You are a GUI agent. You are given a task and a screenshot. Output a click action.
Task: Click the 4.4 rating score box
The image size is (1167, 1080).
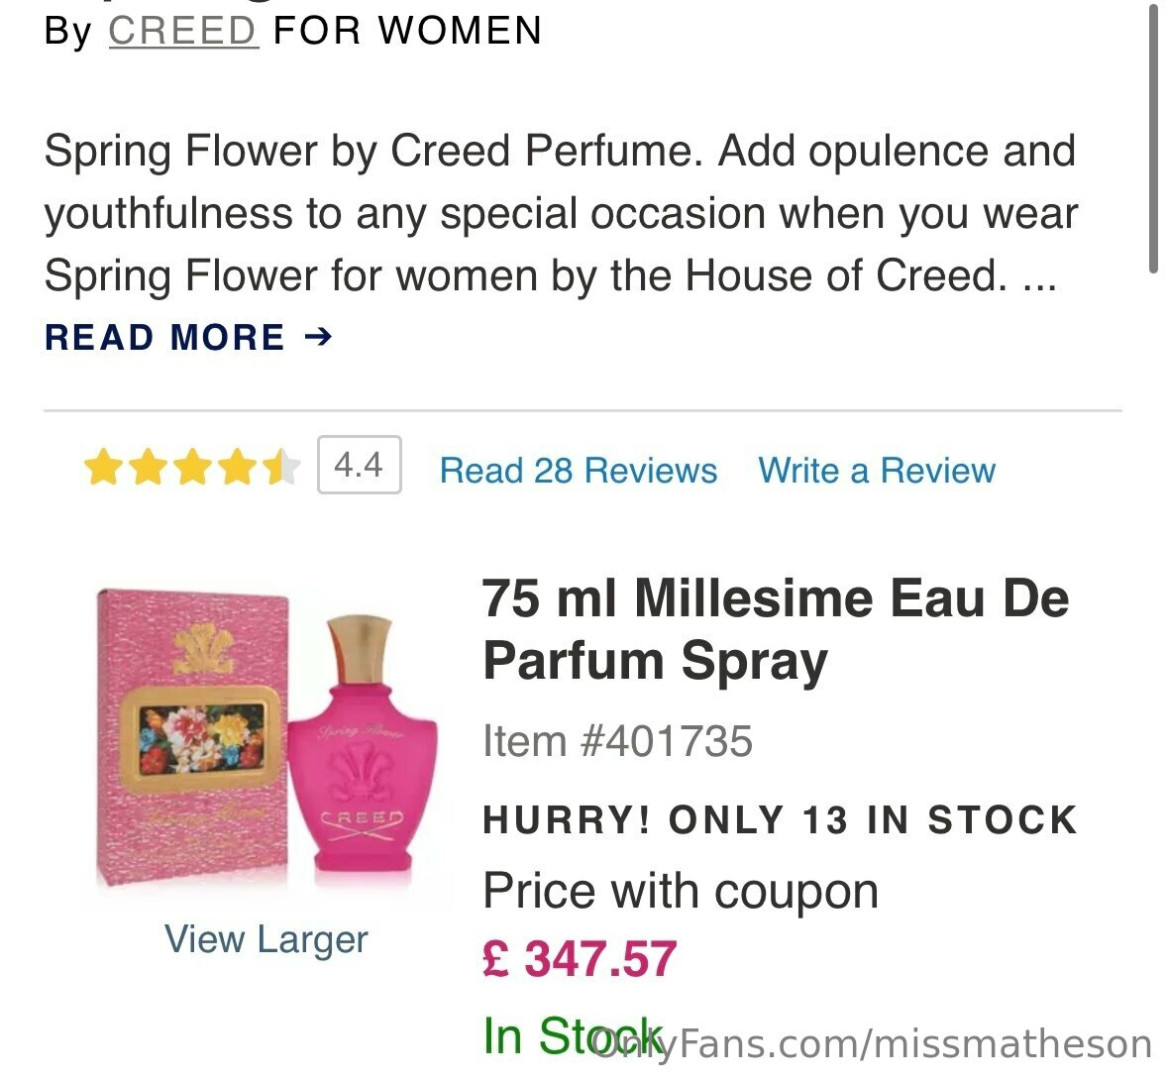(x=359, y=465)
